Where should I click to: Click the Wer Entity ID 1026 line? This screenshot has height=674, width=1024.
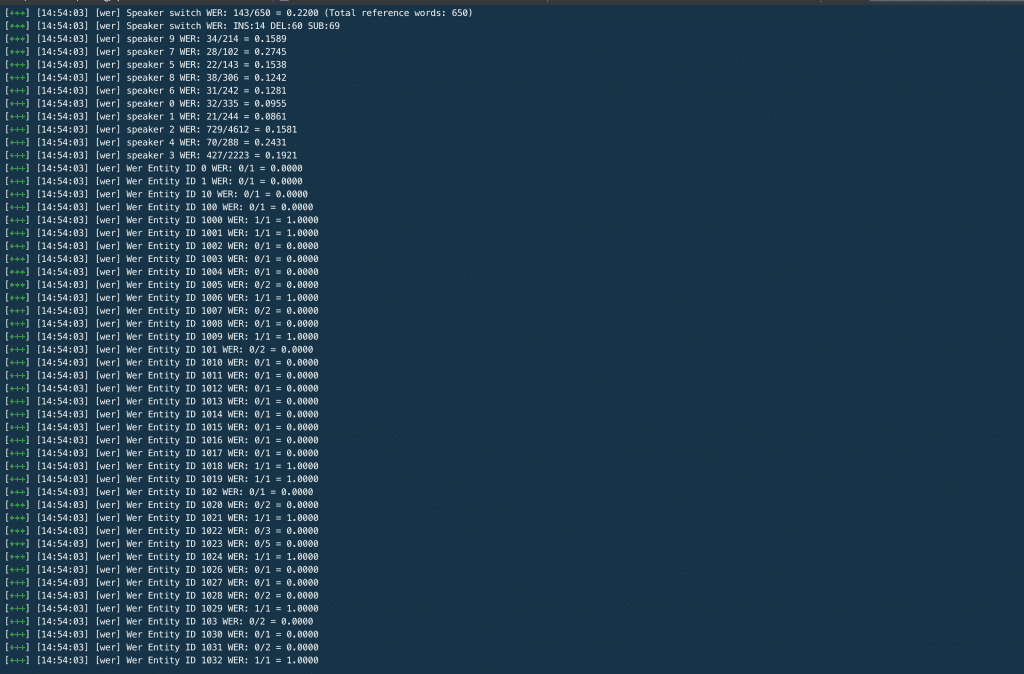pyautogui.click(x=161, y=570)
